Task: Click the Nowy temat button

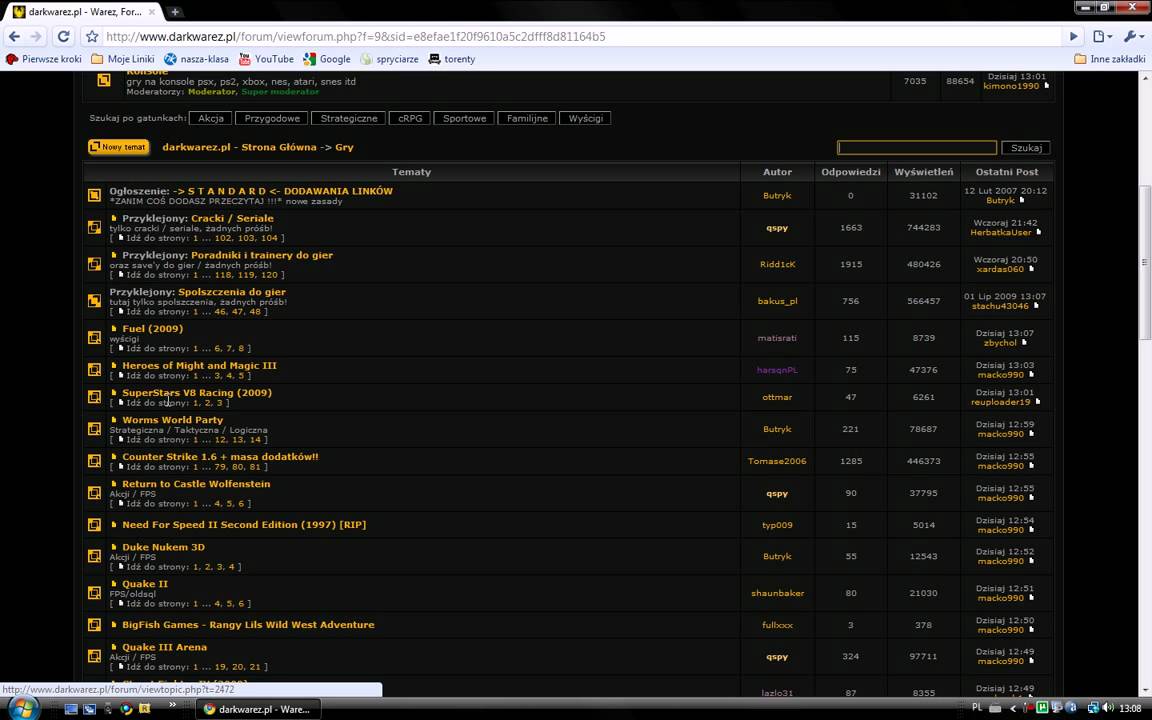Action: pos(118,147)
